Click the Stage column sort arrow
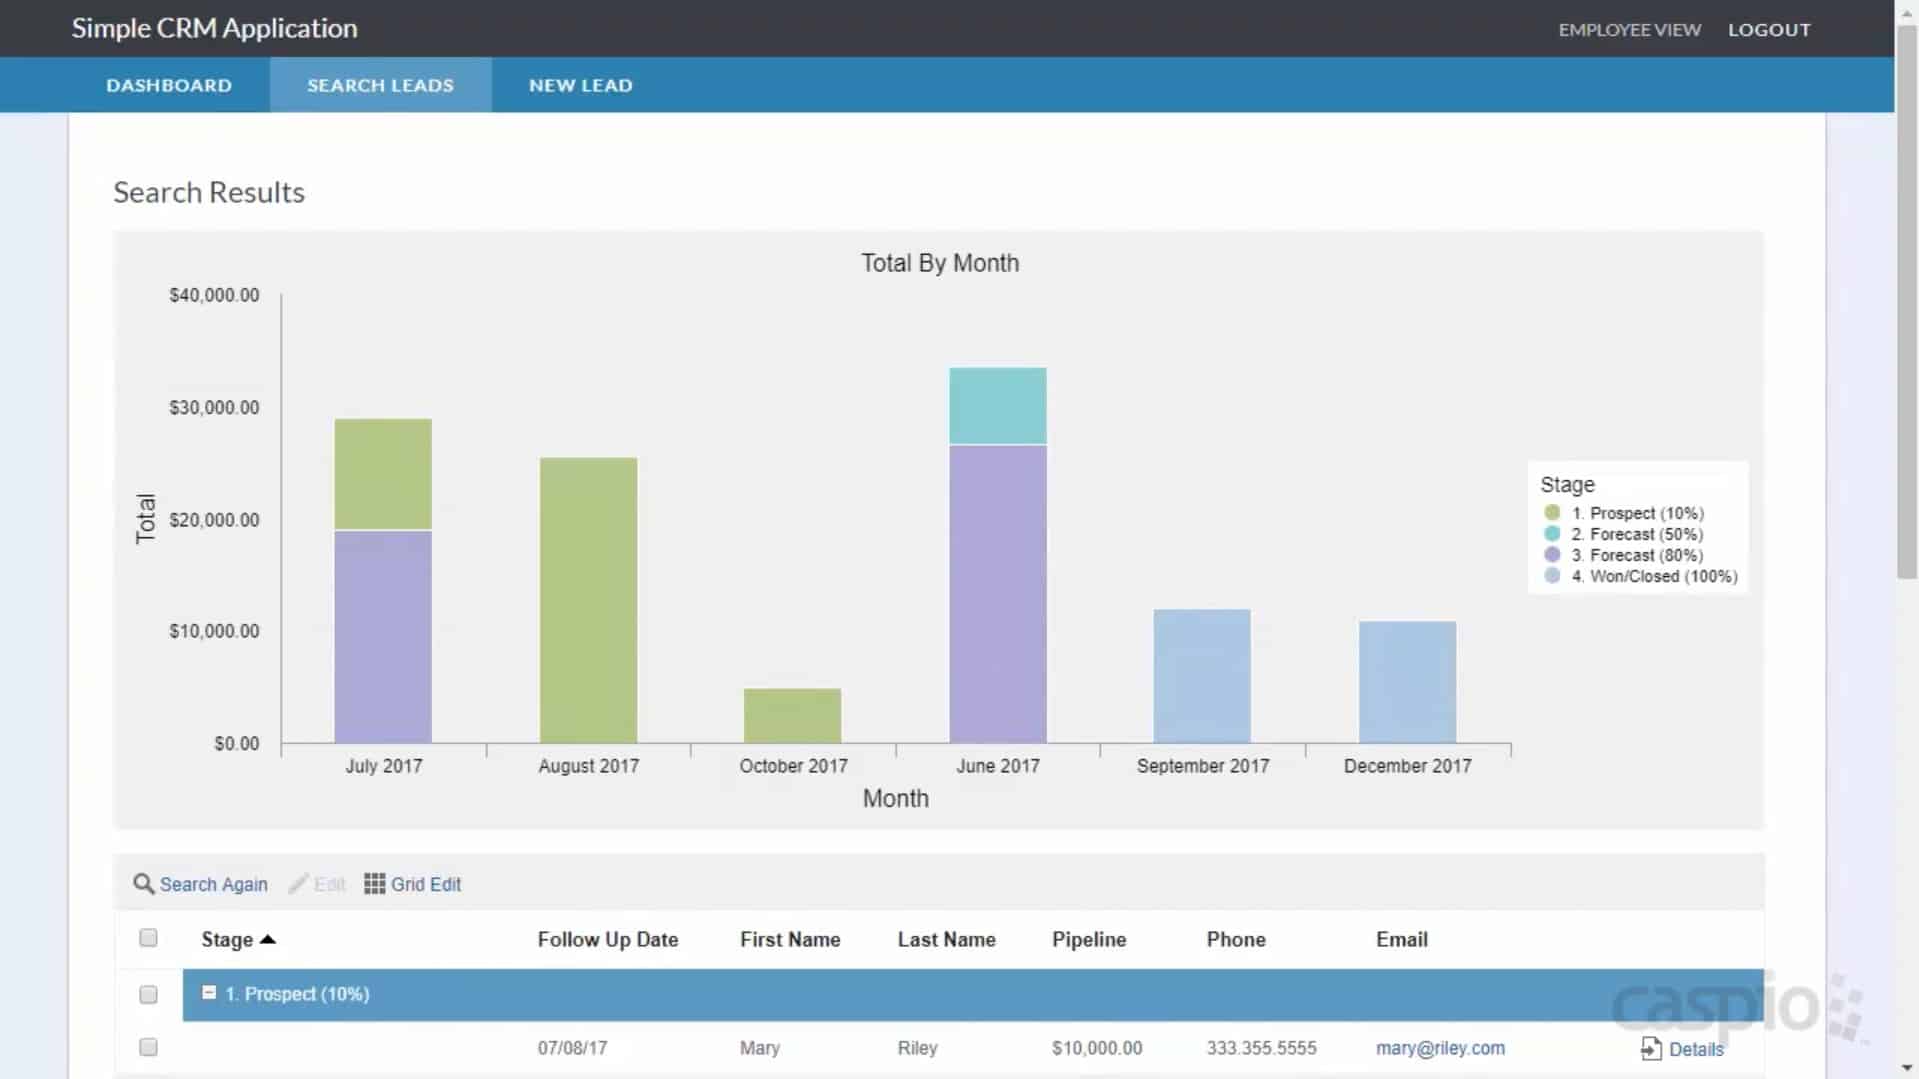This screenshot has width=1919, height=1079. 267,939
